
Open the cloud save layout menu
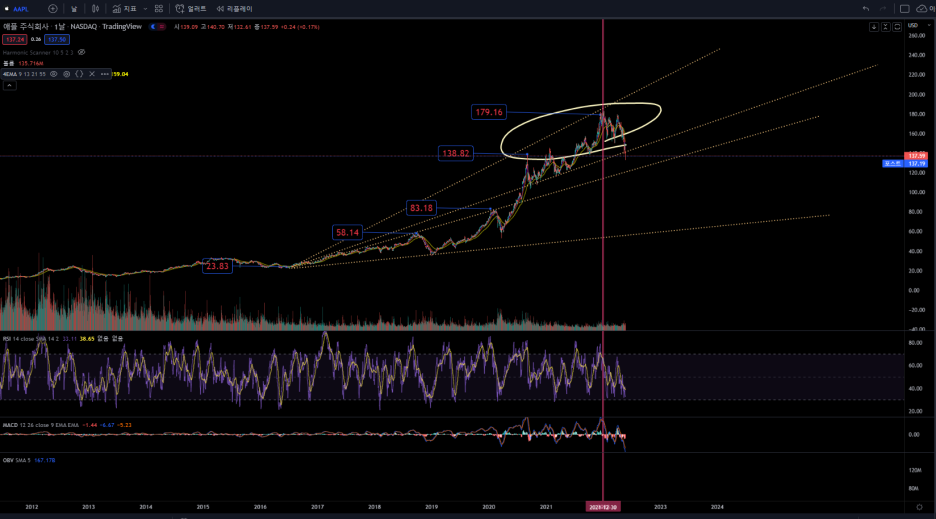[x=922, y=9]
